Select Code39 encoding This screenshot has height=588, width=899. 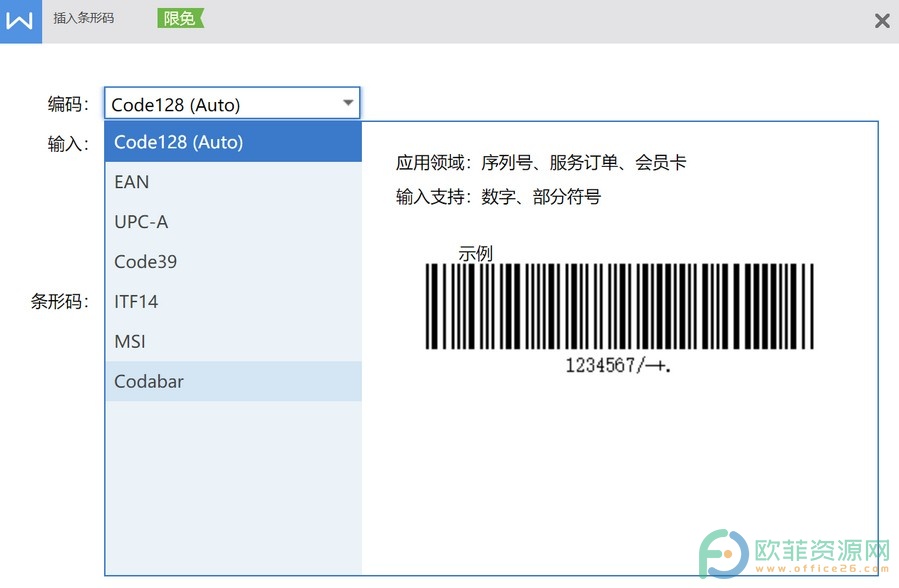coord(233,262)
